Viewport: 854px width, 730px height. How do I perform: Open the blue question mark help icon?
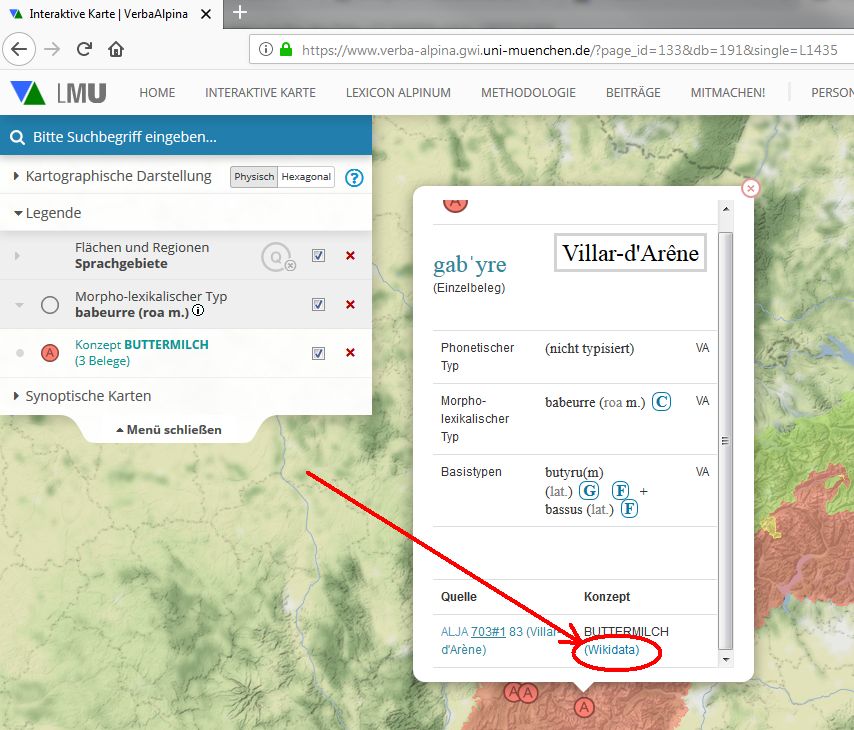pos(354,178)
